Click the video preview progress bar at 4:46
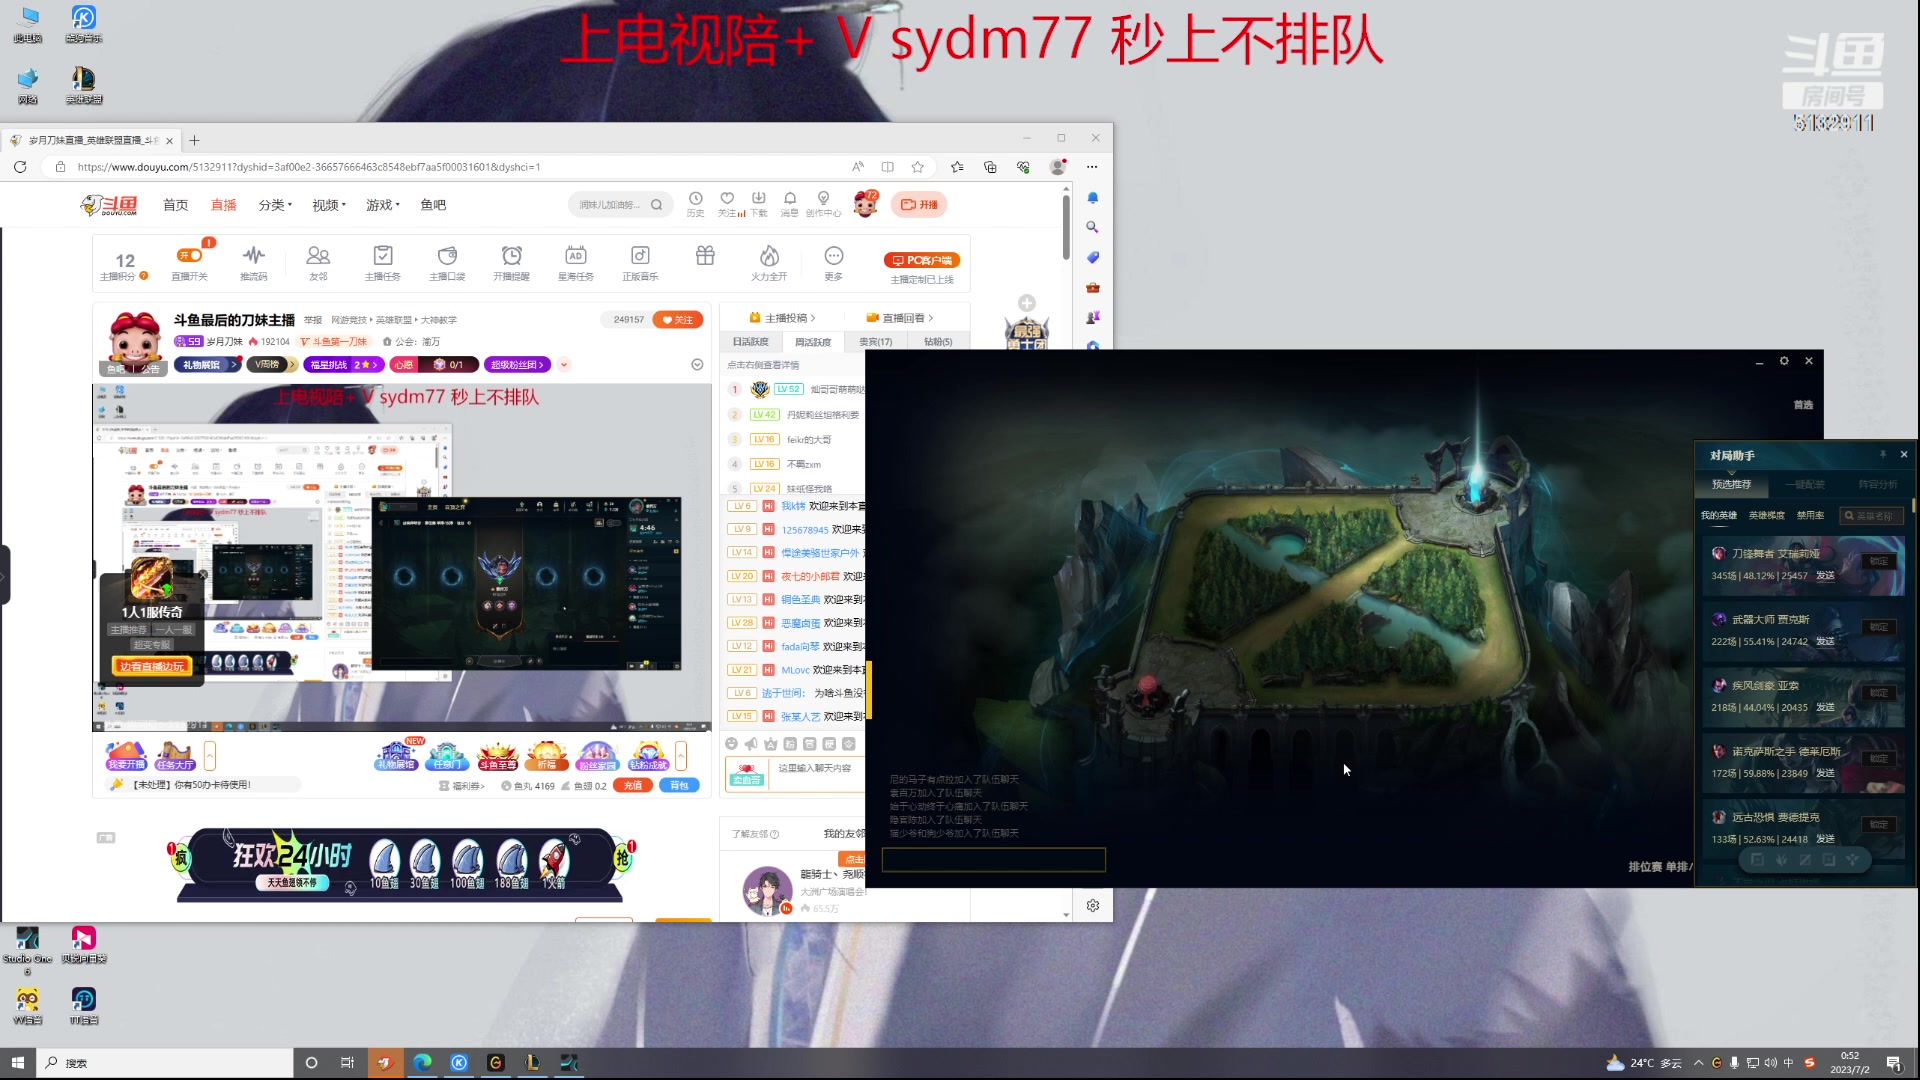 point(648,528)
